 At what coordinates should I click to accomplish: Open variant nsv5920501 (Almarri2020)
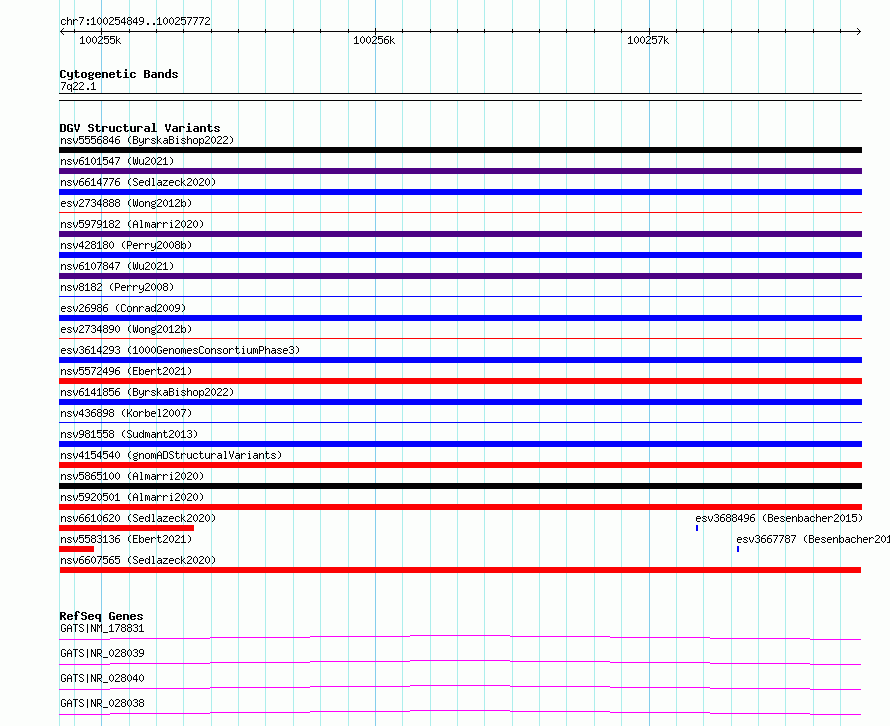pyautogui.click(x=132, y=497)
